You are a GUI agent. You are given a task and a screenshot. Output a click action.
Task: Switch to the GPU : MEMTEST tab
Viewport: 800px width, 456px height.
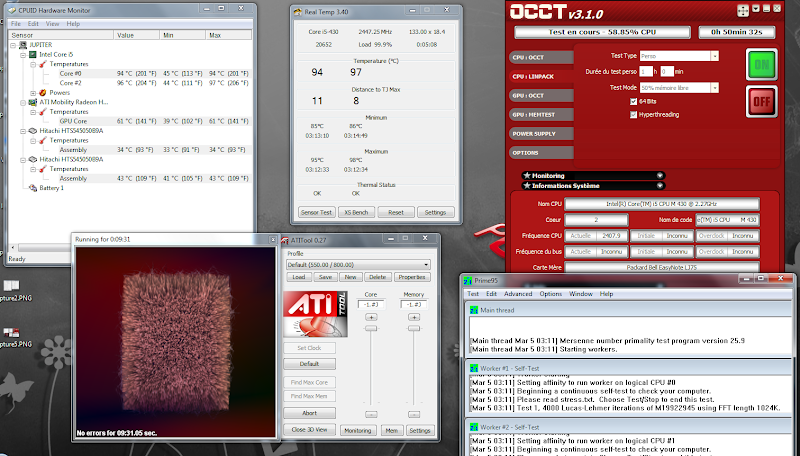(541, 115)
